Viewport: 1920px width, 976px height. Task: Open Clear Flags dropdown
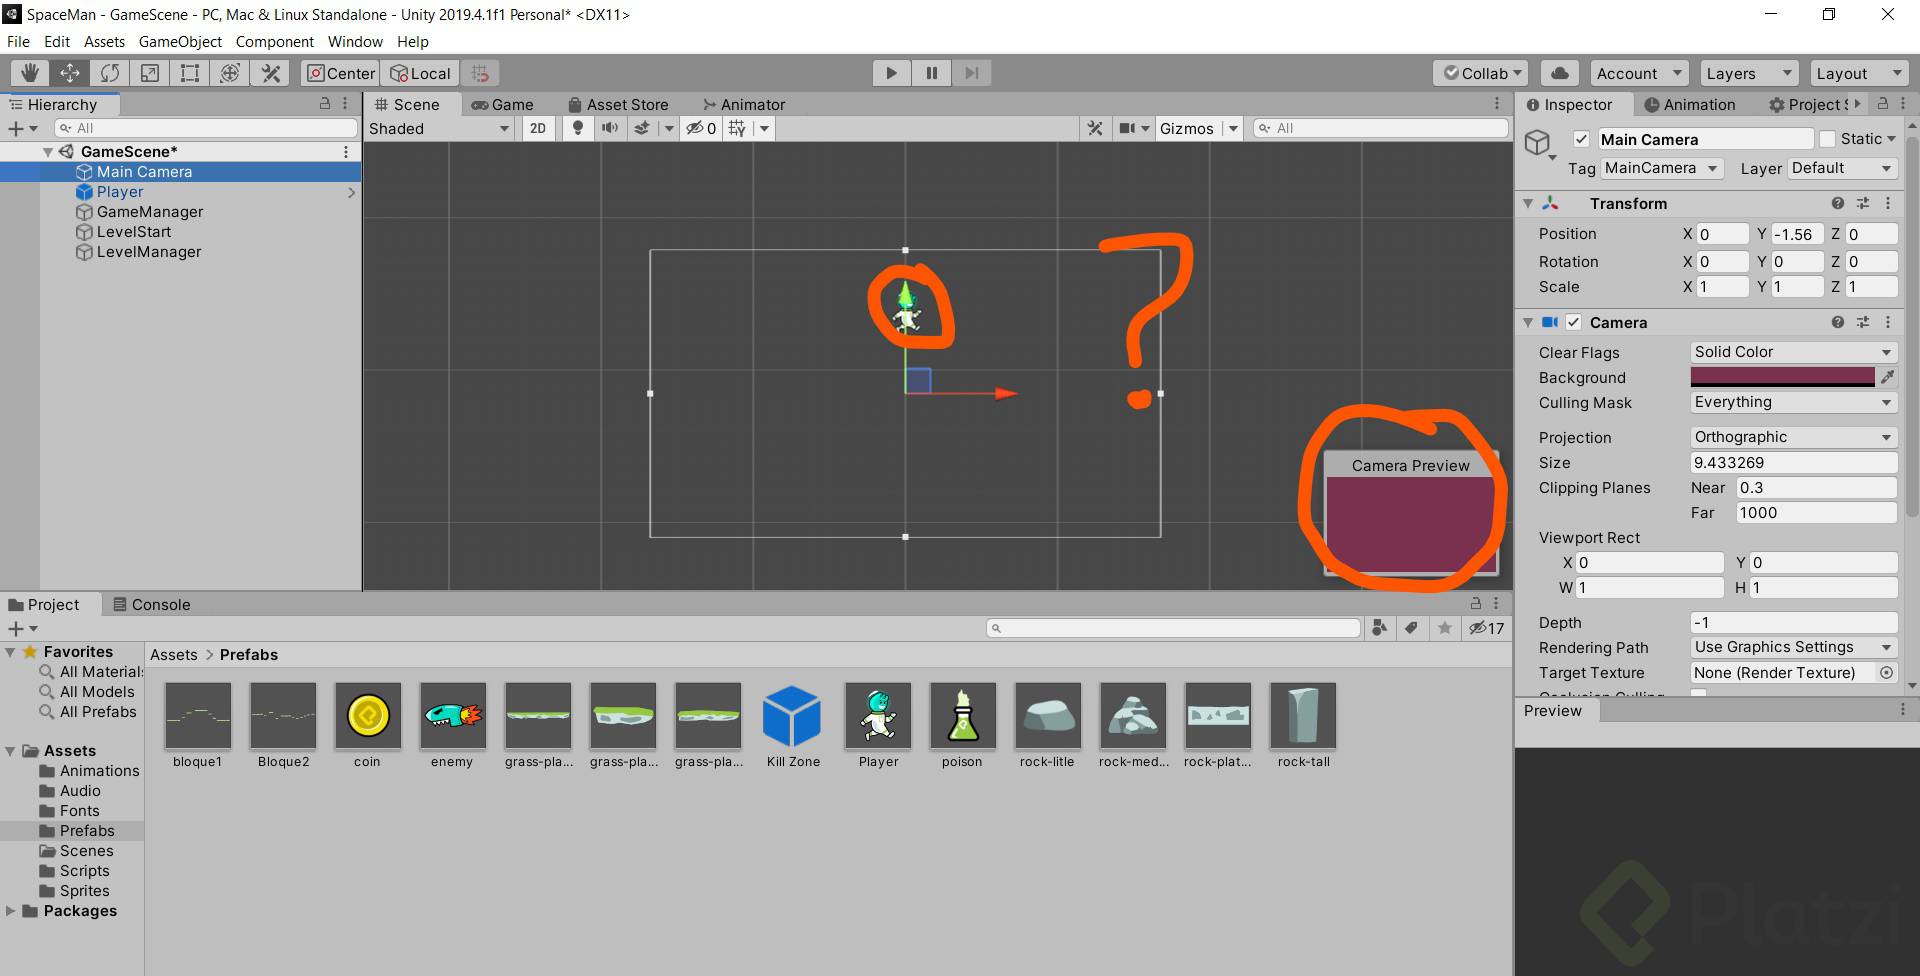tap(1793, 352)
